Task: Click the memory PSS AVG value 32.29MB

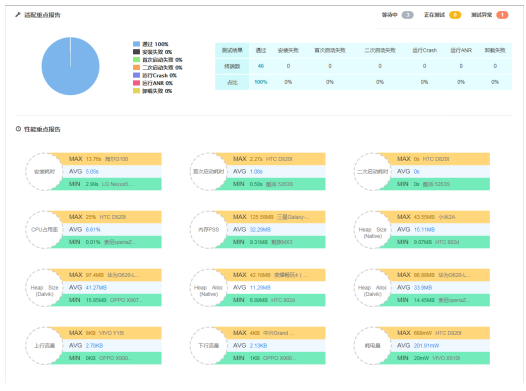Action: 260,230
